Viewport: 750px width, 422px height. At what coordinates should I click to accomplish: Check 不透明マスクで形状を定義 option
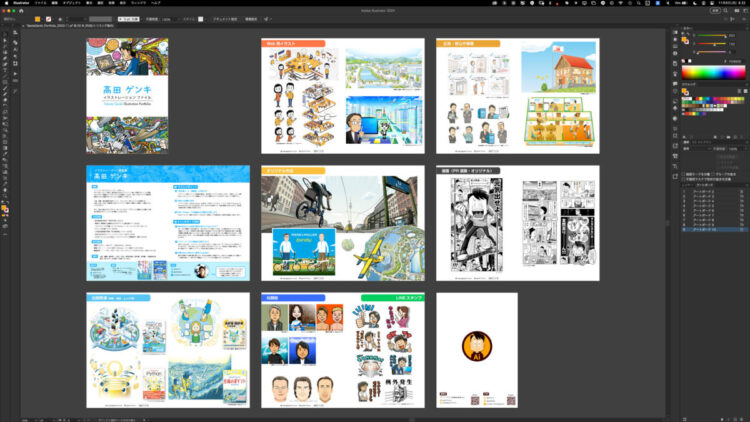(681, 180)
